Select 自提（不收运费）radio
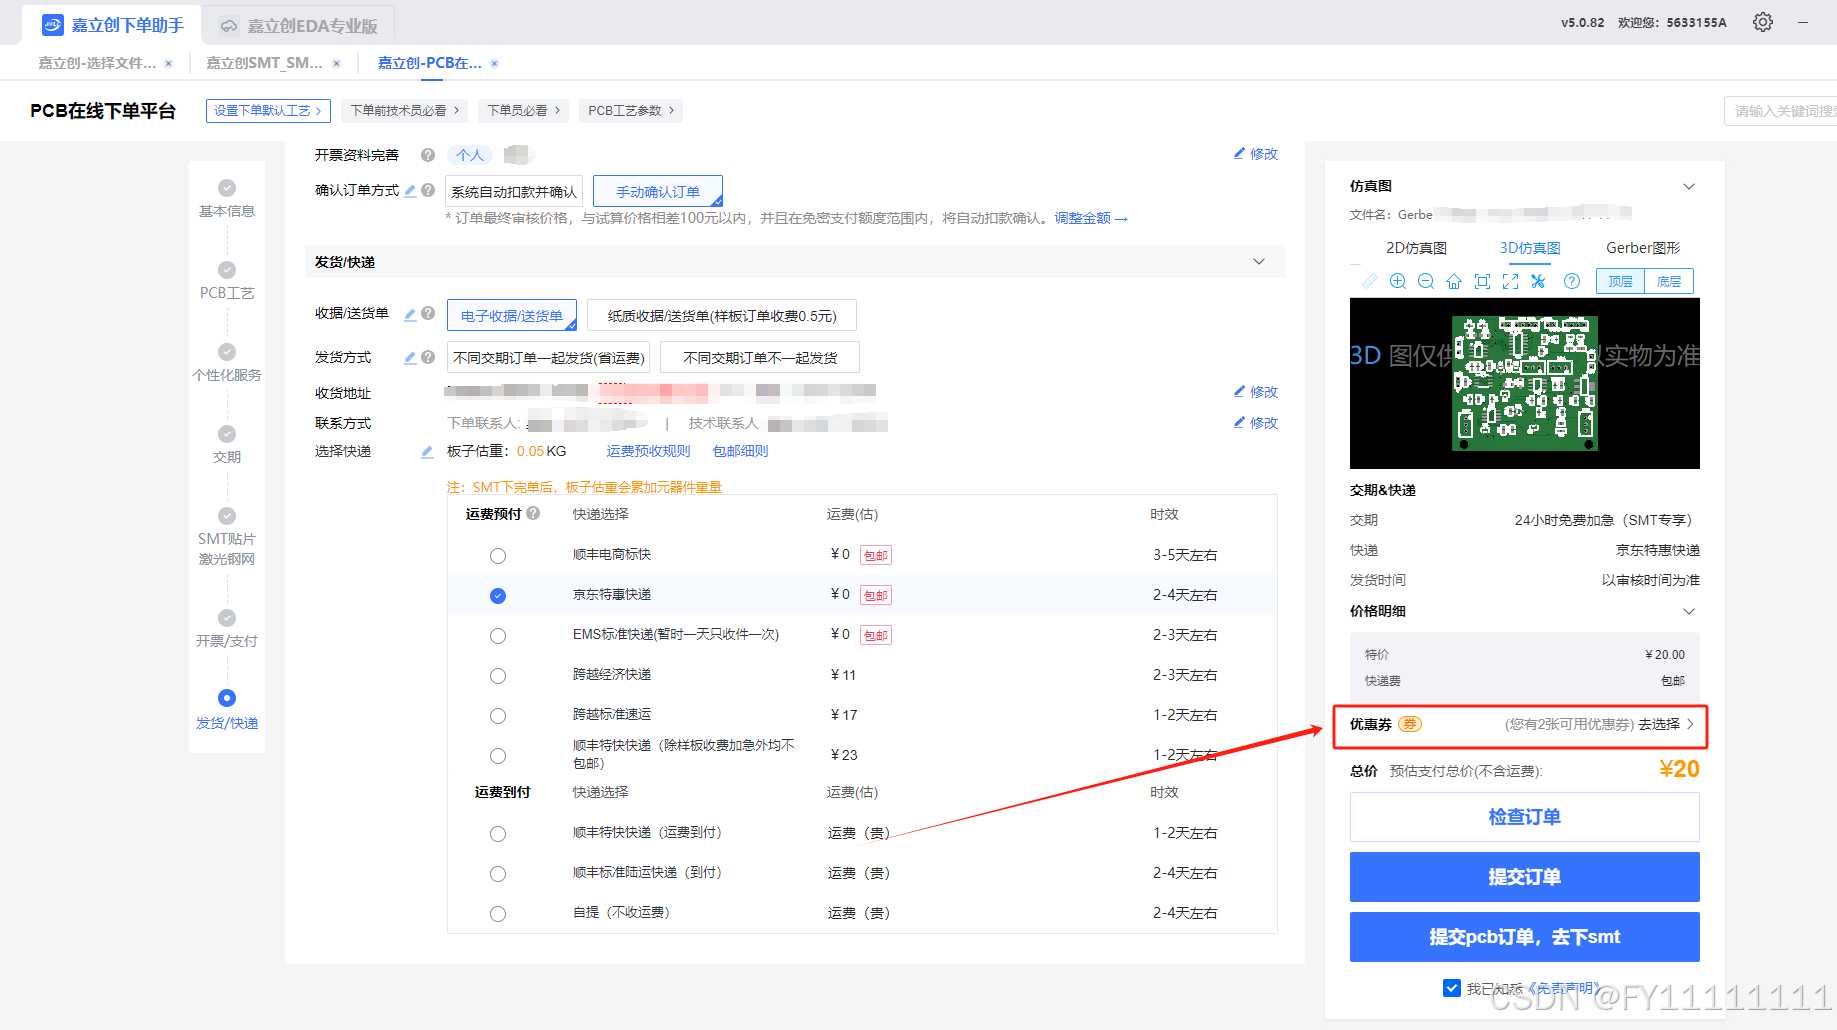This screenshot has height=1030, width=1837. click(498, 914)
